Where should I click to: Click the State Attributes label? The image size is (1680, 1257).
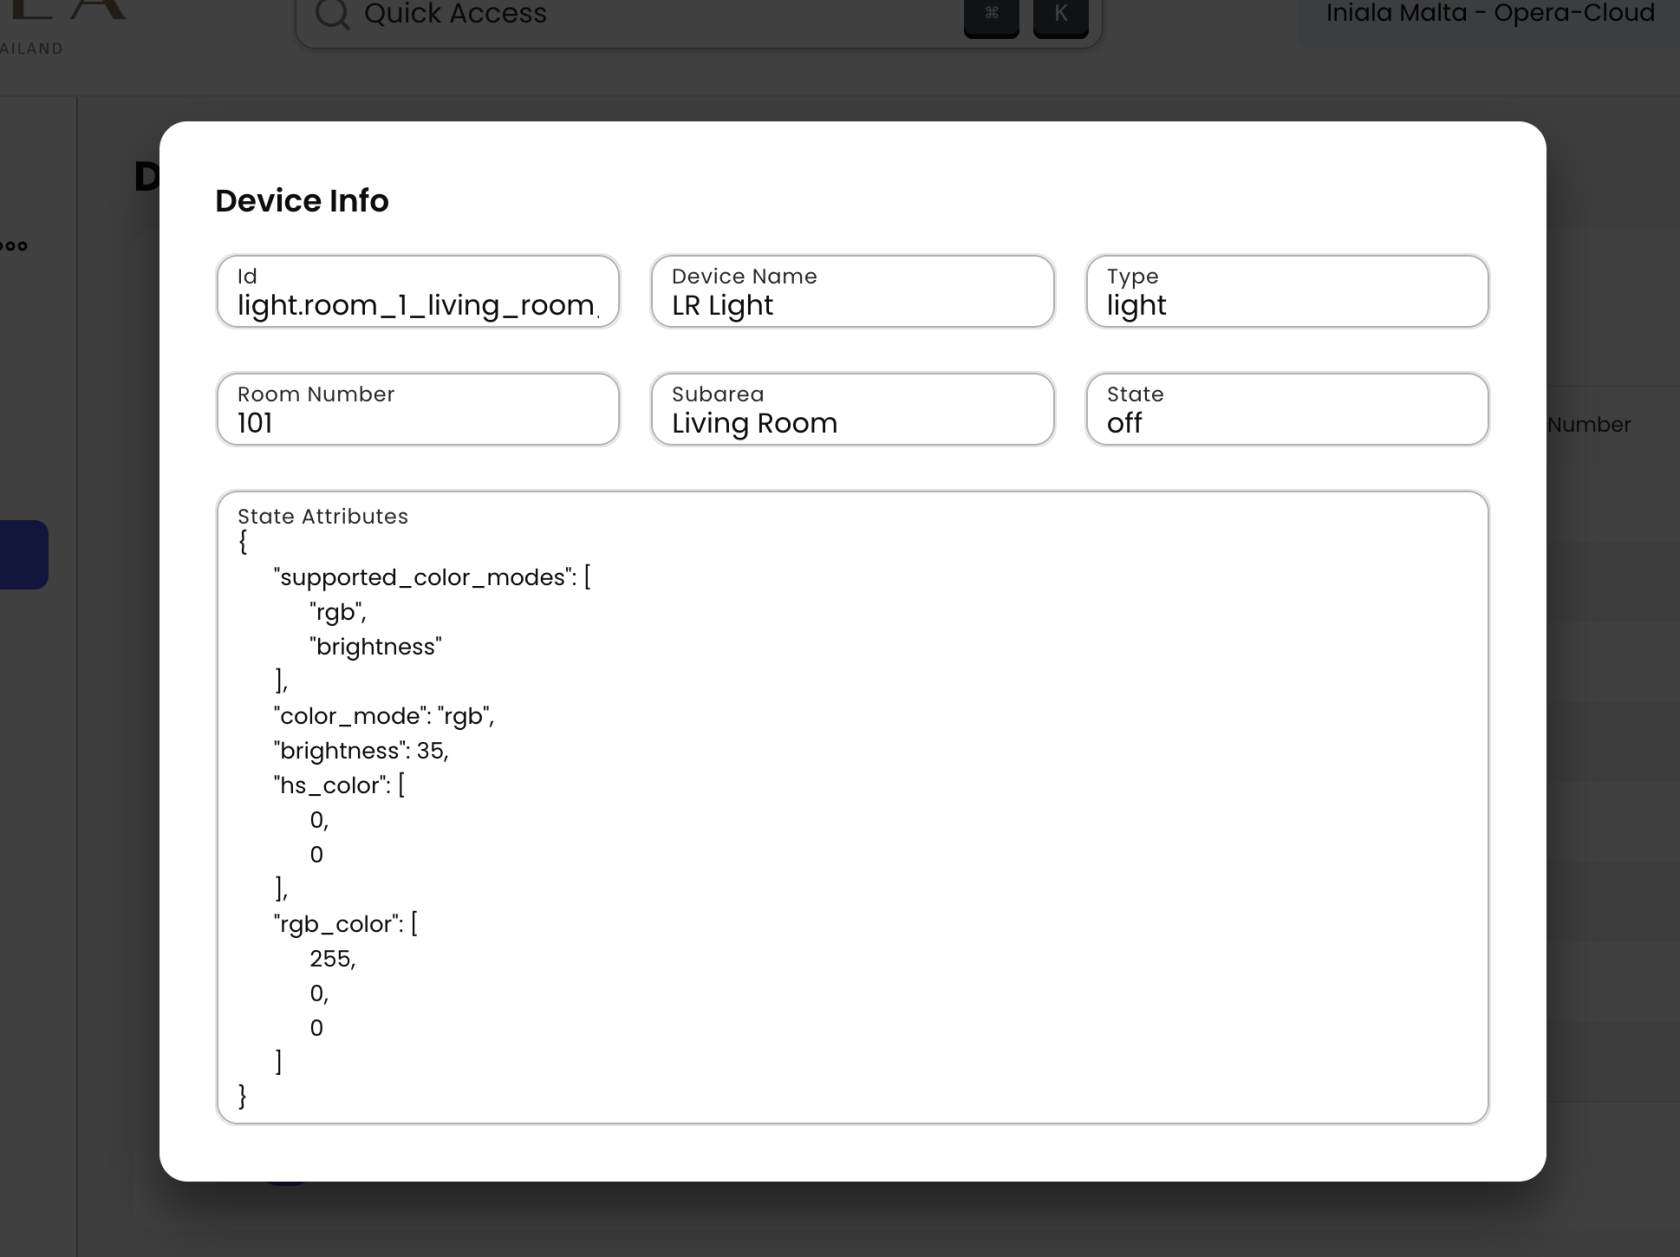(x=322, y=516)
